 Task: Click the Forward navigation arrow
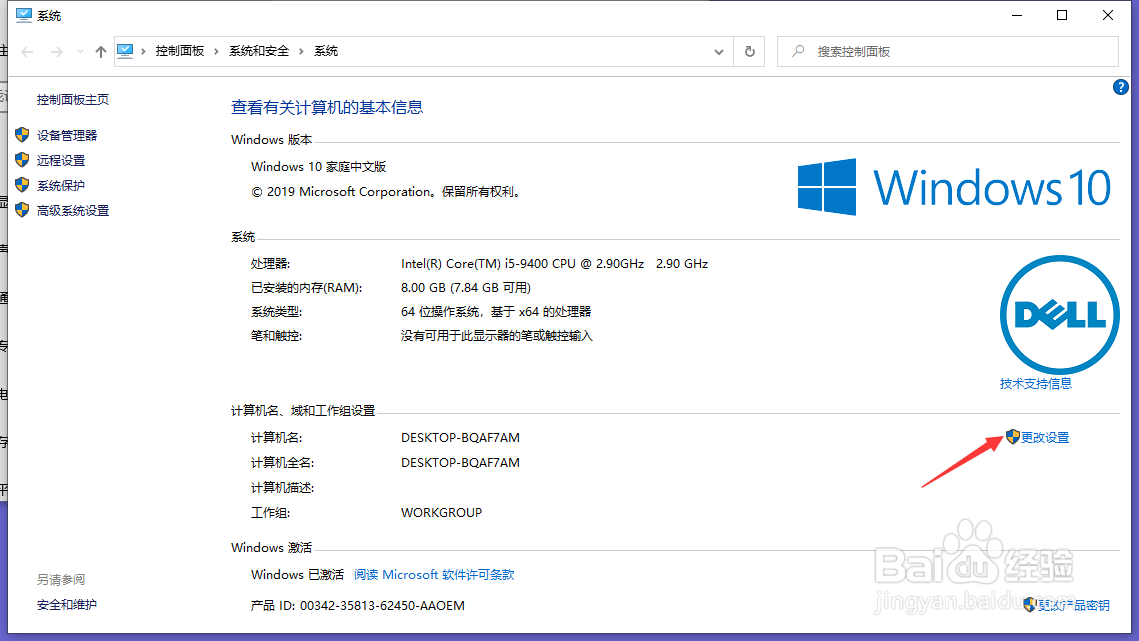57,52
